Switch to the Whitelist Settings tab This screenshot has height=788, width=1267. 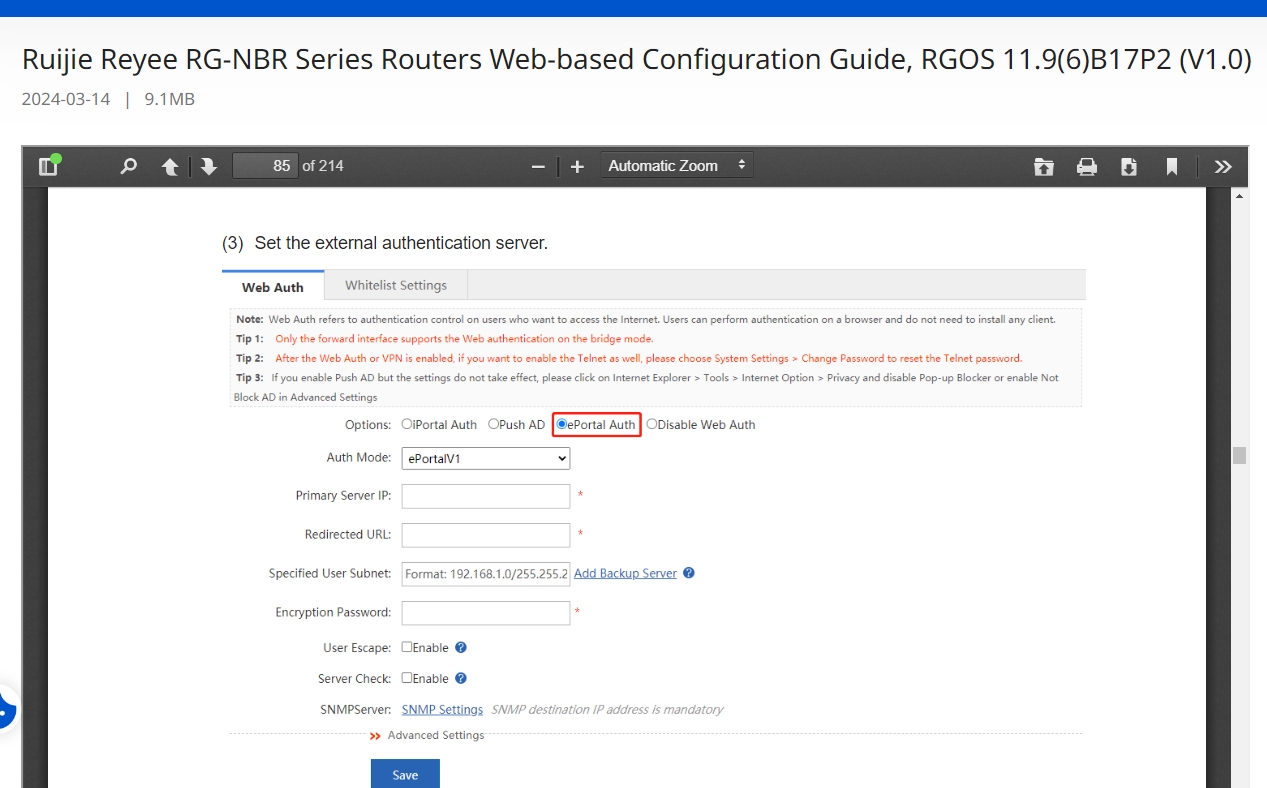(x=396, y=285)
